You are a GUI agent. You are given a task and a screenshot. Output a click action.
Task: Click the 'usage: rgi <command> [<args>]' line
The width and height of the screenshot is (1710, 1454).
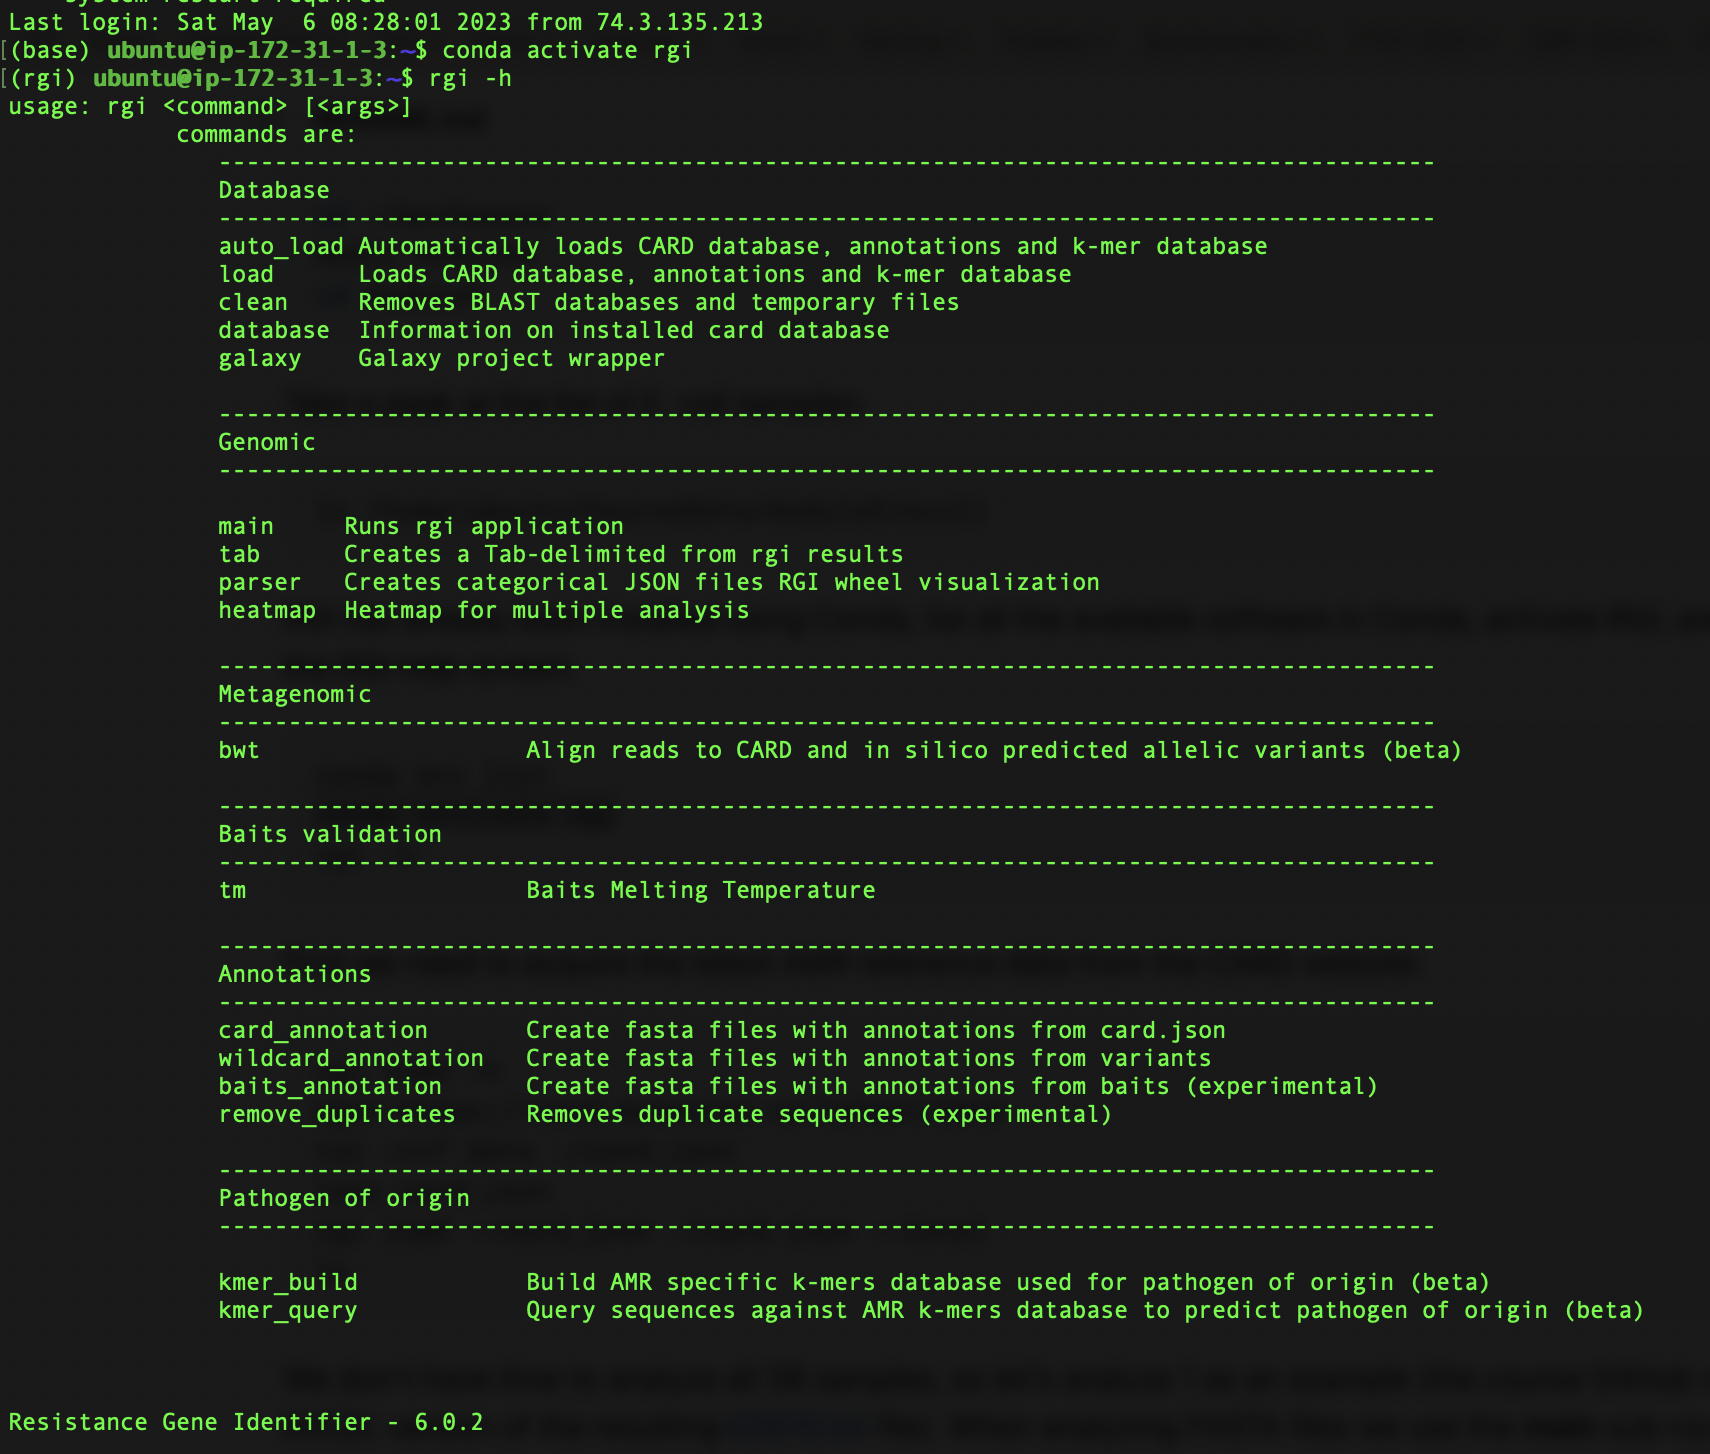[x=210, y=106]
